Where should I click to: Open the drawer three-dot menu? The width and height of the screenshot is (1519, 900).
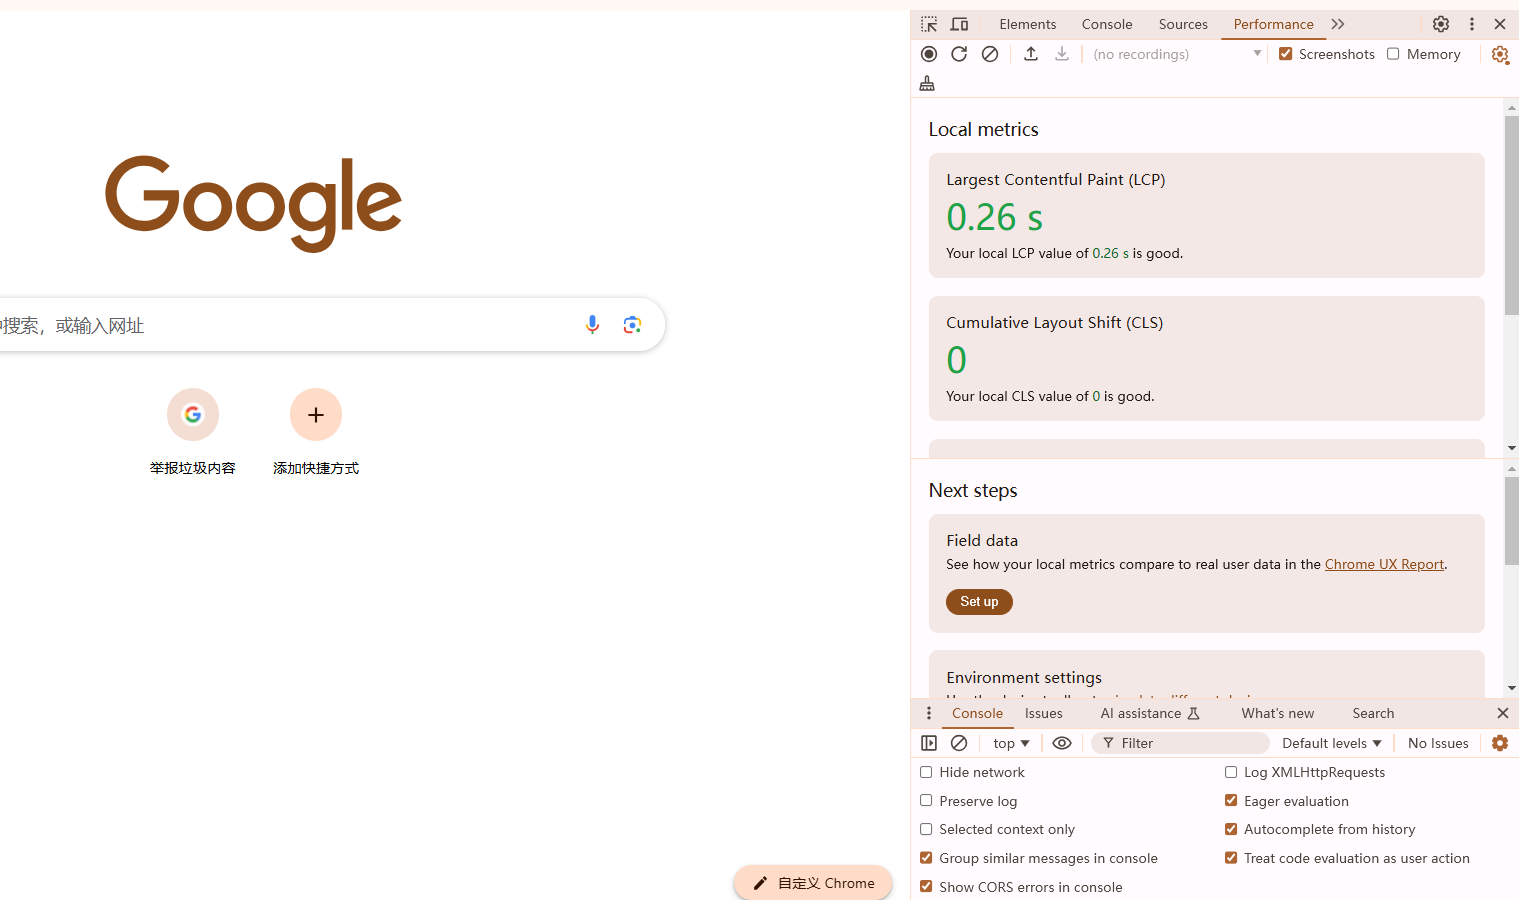click(929, 713)
